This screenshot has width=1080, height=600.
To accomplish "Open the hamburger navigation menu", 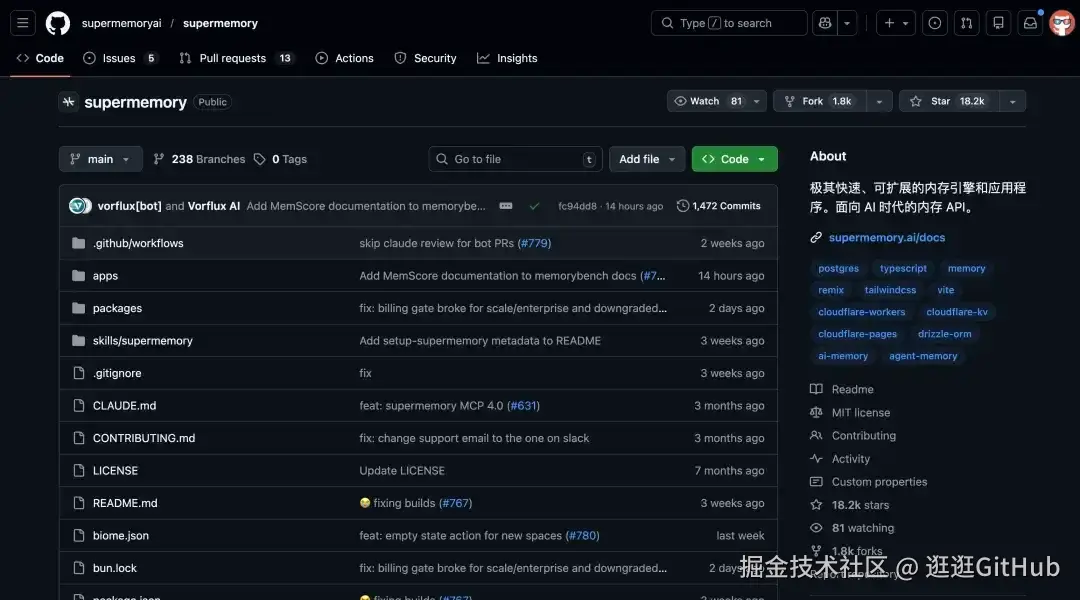I will click(23, 23).
